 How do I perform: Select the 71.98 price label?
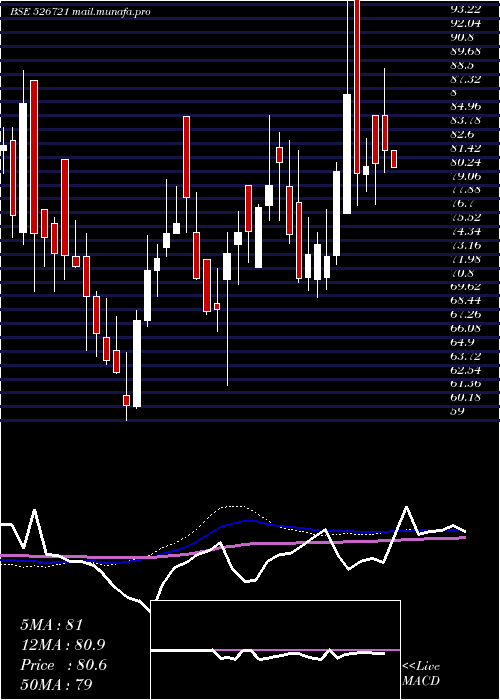pos(466,259)
